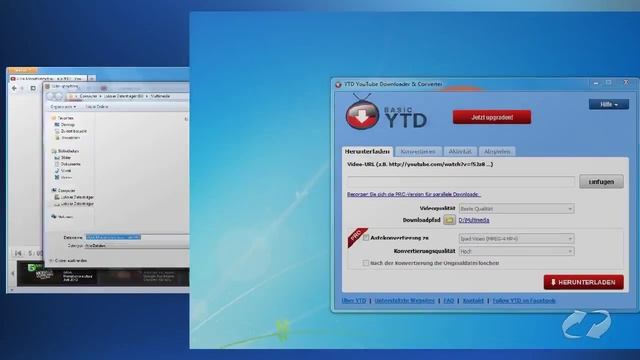
Task: Click the Dokumente icon in save dialog sidebar
Action: [x=57, y=164]
